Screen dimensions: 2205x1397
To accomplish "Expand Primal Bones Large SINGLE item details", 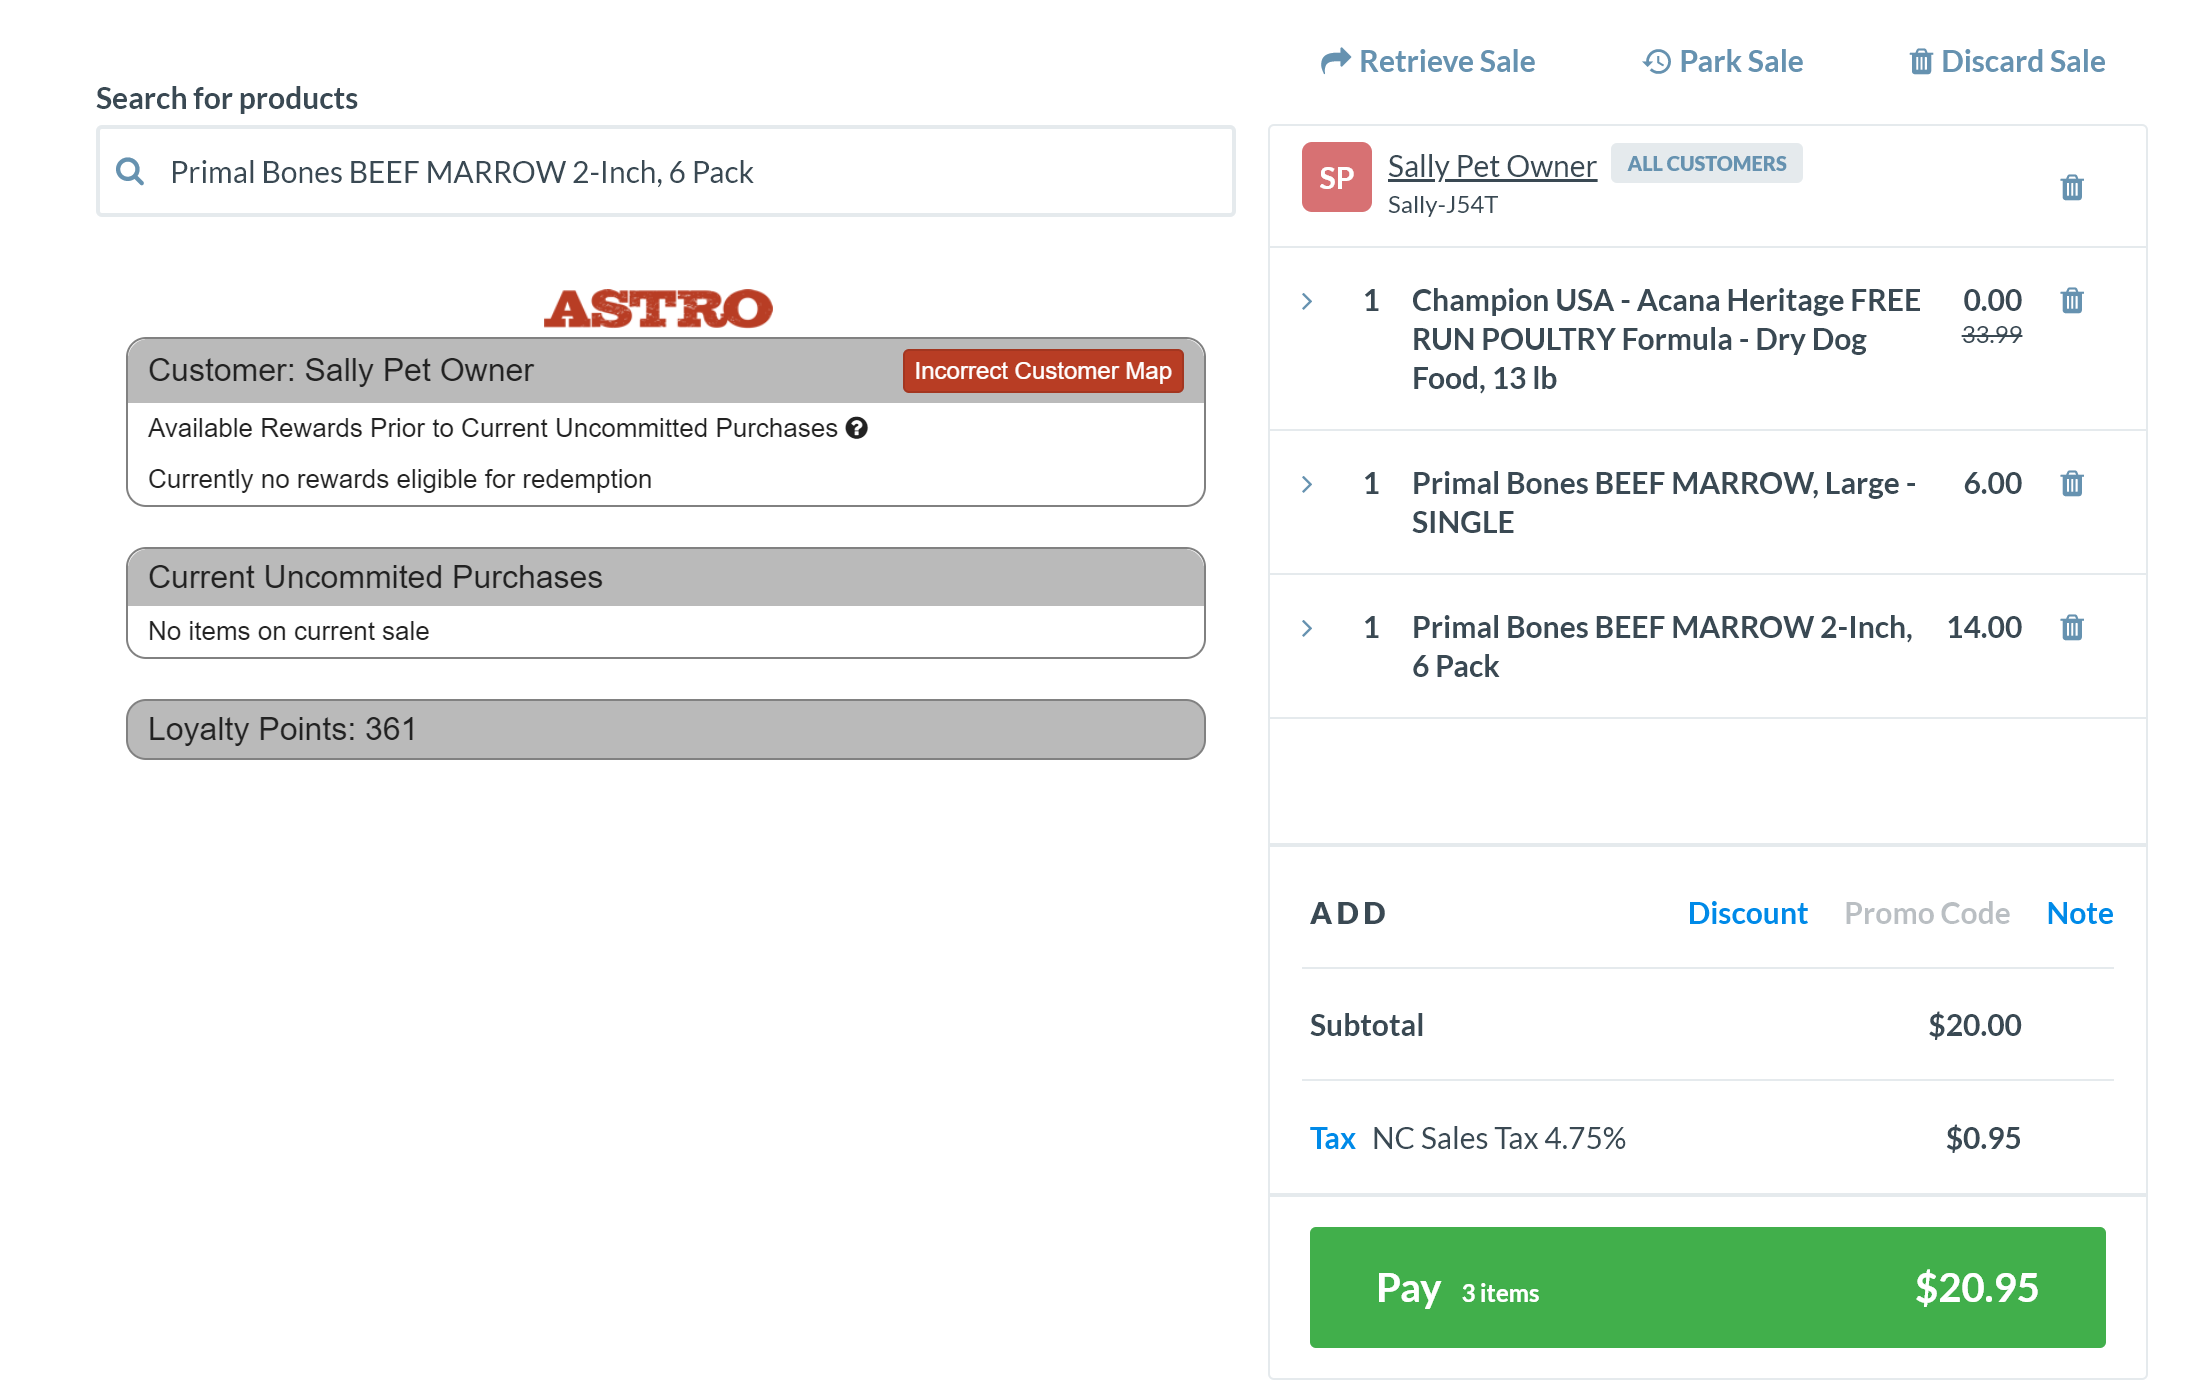I will pyautogui.click(x=1307, y=485).
